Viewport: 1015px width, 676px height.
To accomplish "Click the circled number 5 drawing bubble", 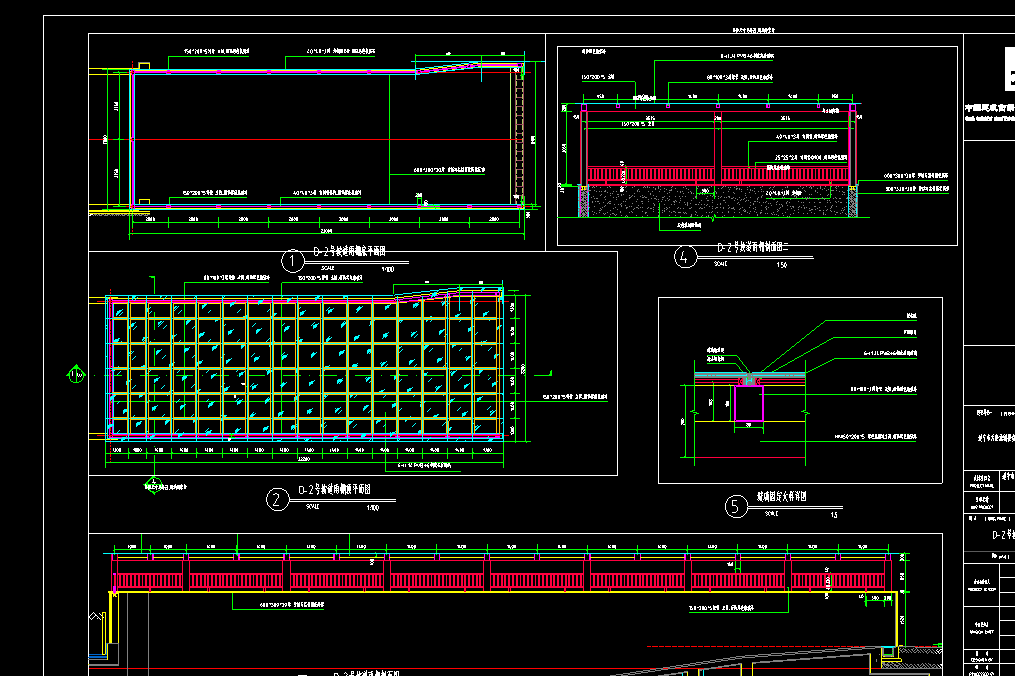I will pos(735,506).
